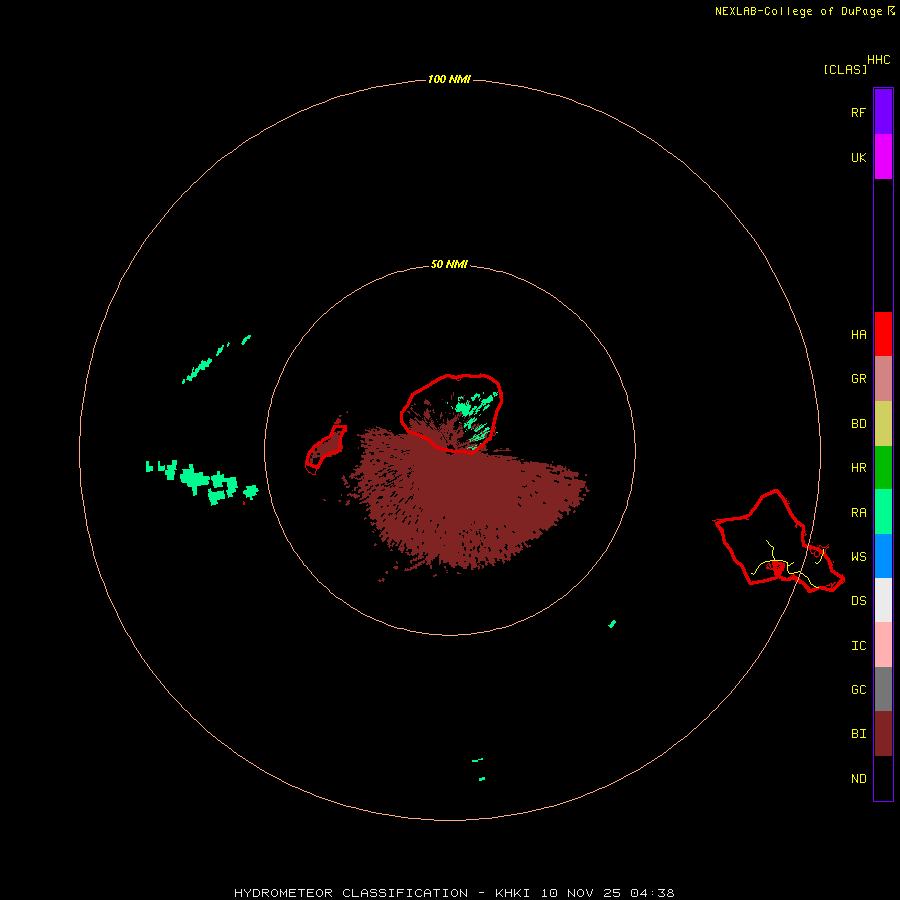Click the Hydrometeor Classification caption text
Image resolution: width=900 pixels, height=900 pixels.
pos(454,893)
